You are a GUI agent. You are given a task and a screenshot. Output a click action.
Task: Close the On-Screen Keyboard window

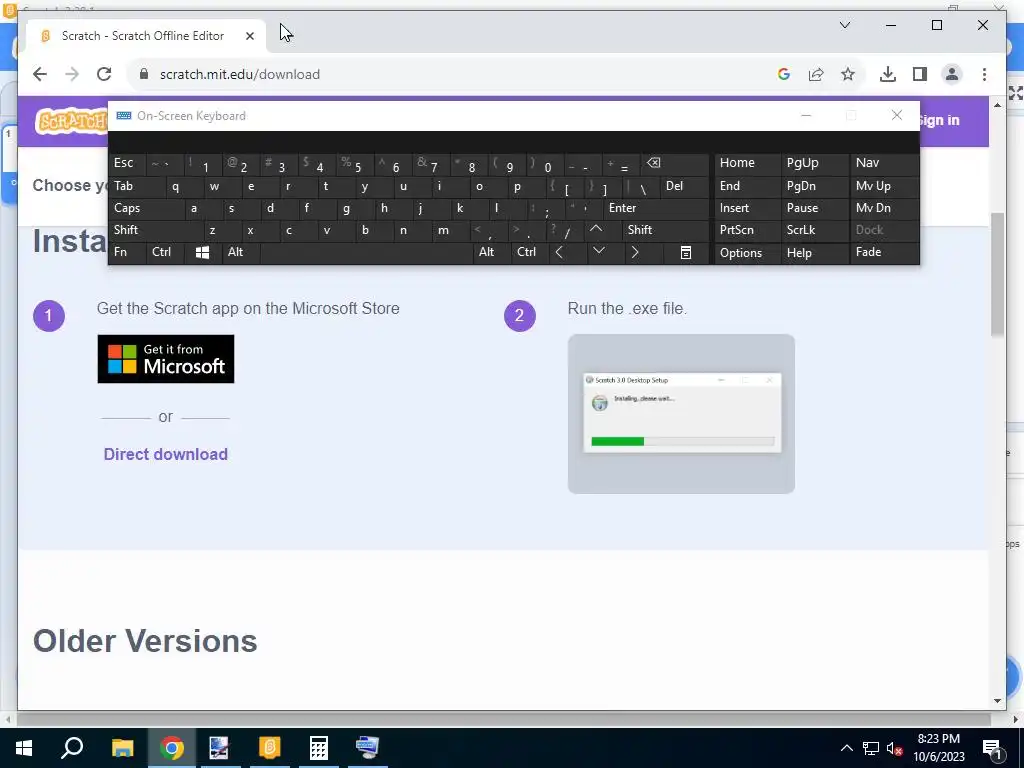(897, 116)
